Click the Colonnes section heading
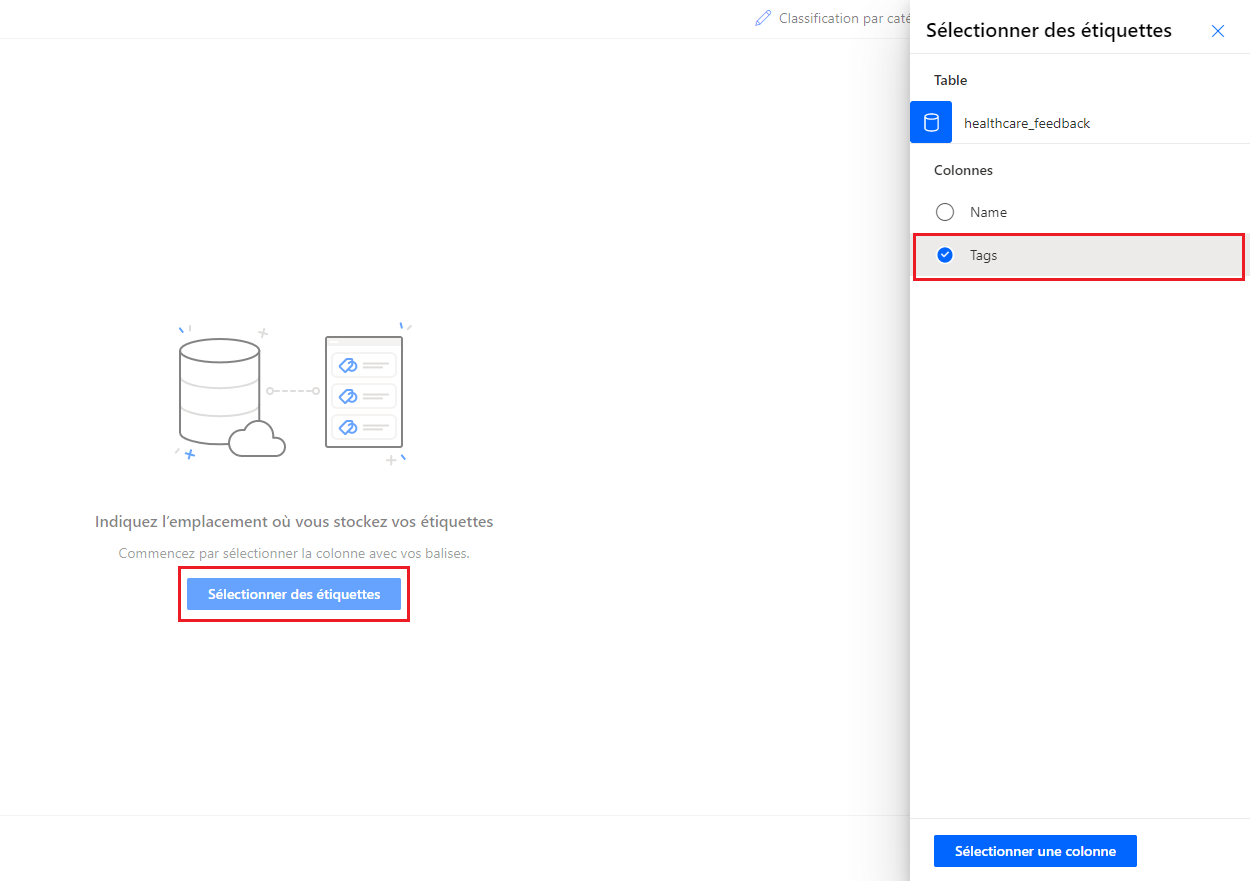The height and width of the screenshot is (881, 1250). click(963, 170)
